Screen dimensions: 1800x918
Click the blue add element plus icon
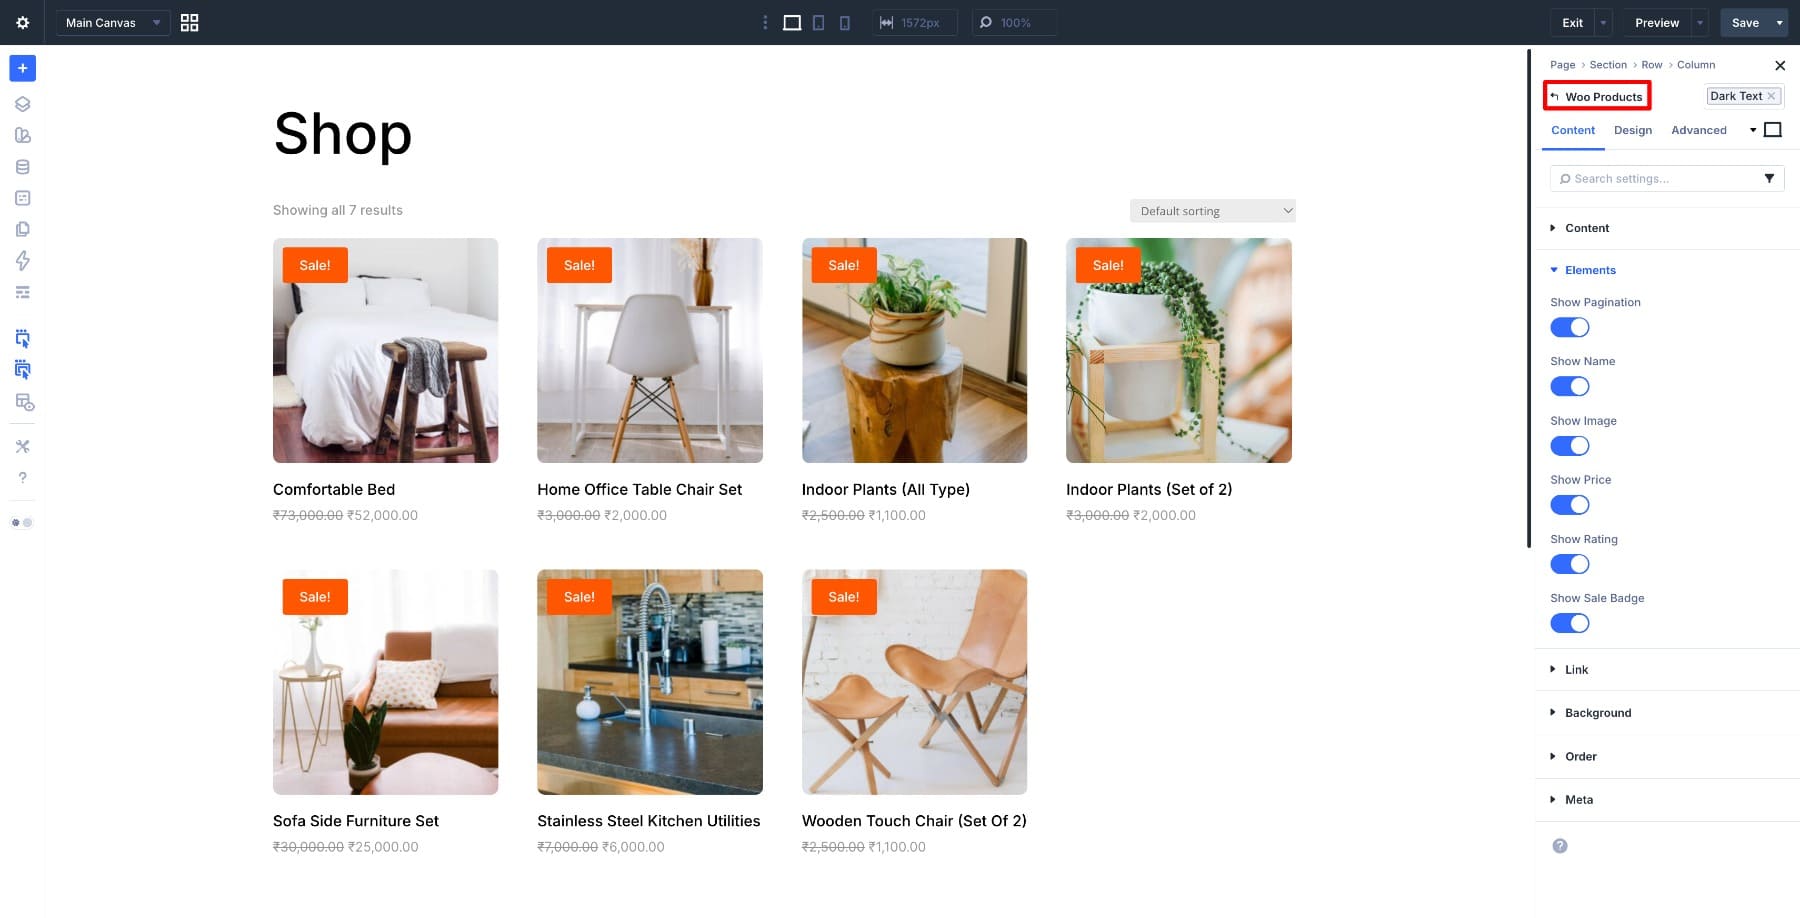[x=22, y=68]
